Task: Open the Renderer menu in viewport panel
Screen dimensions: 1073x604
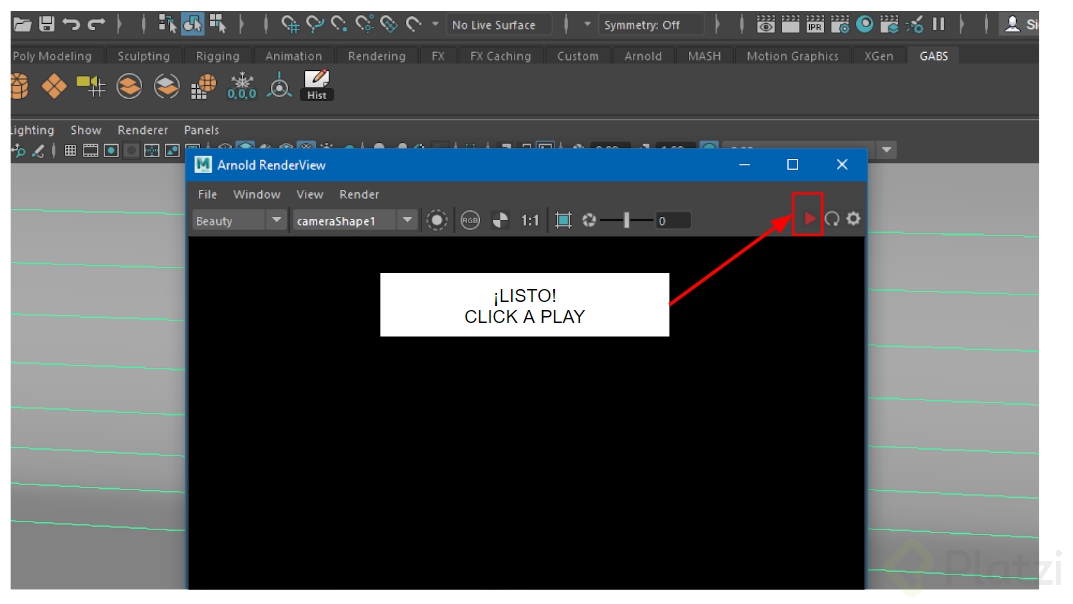Action: [x=142, y=130]
